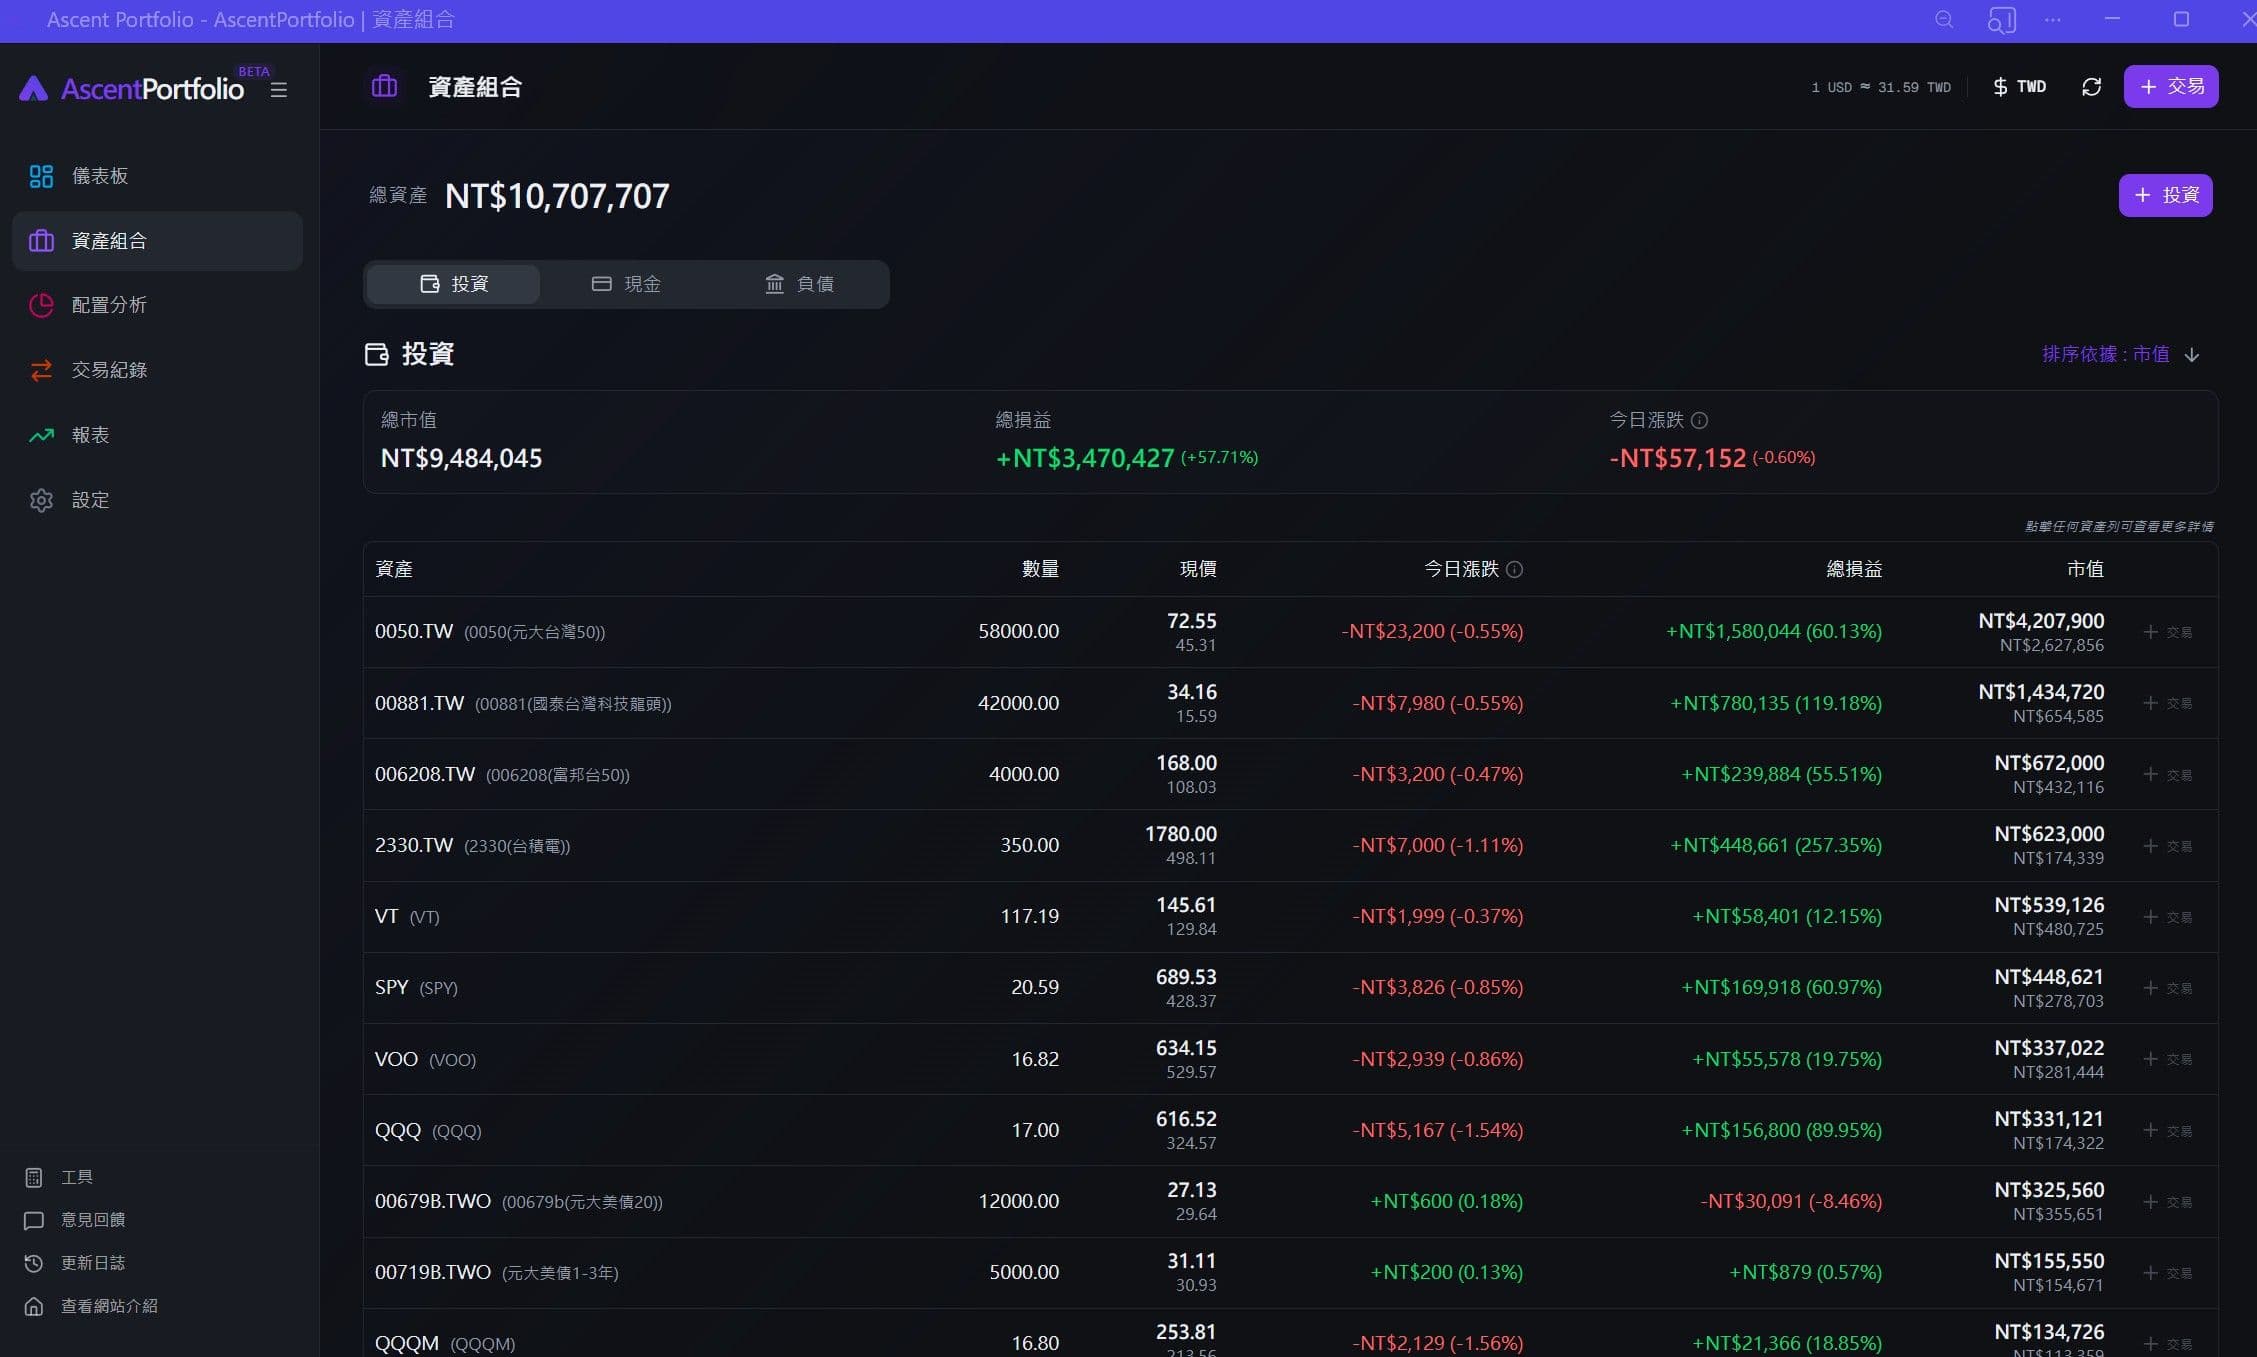This screenshot has height=1357, width=2257.
Task: Add trade for QQQ row
Action: 2167,1130
